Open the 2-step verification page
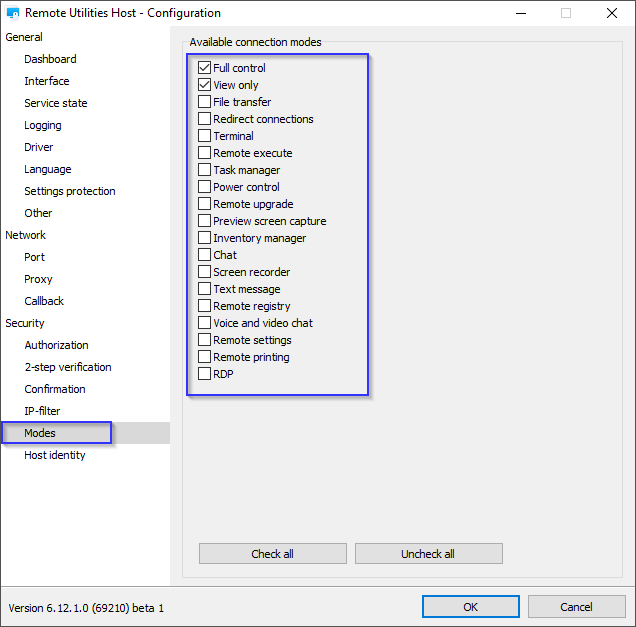Screen dimensions: 636x627 (68, 367)
